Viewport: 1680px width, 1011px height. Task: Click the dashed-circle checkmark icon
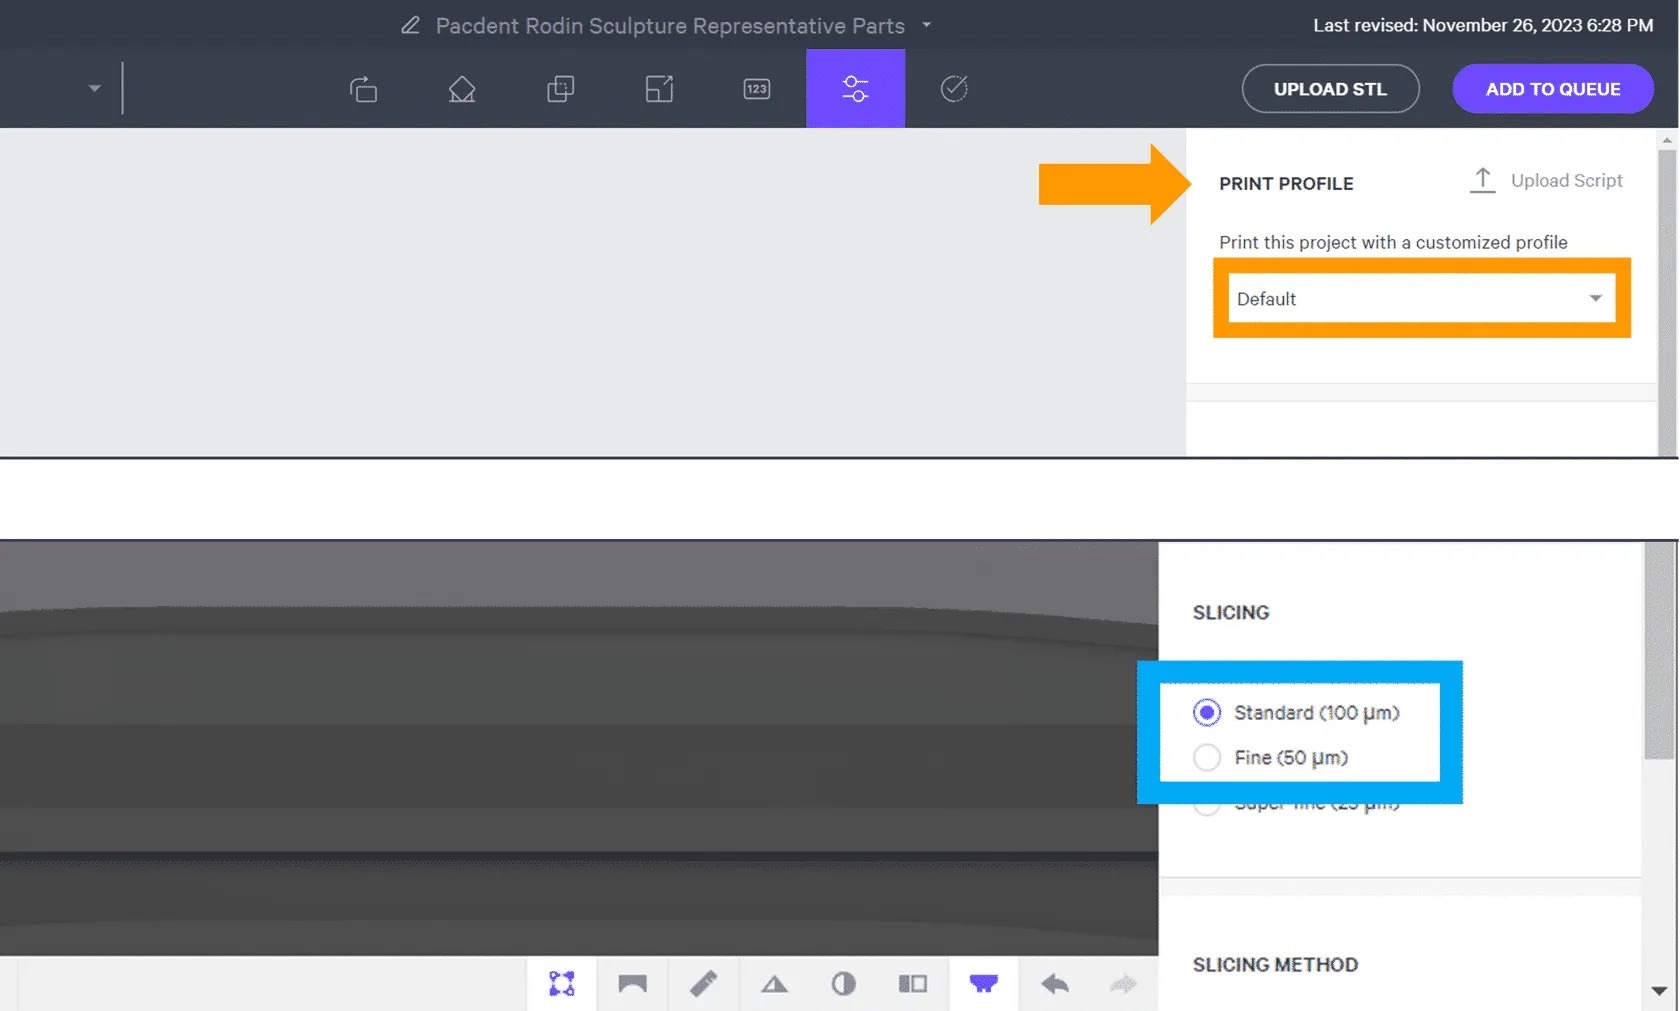pos(954,89)
